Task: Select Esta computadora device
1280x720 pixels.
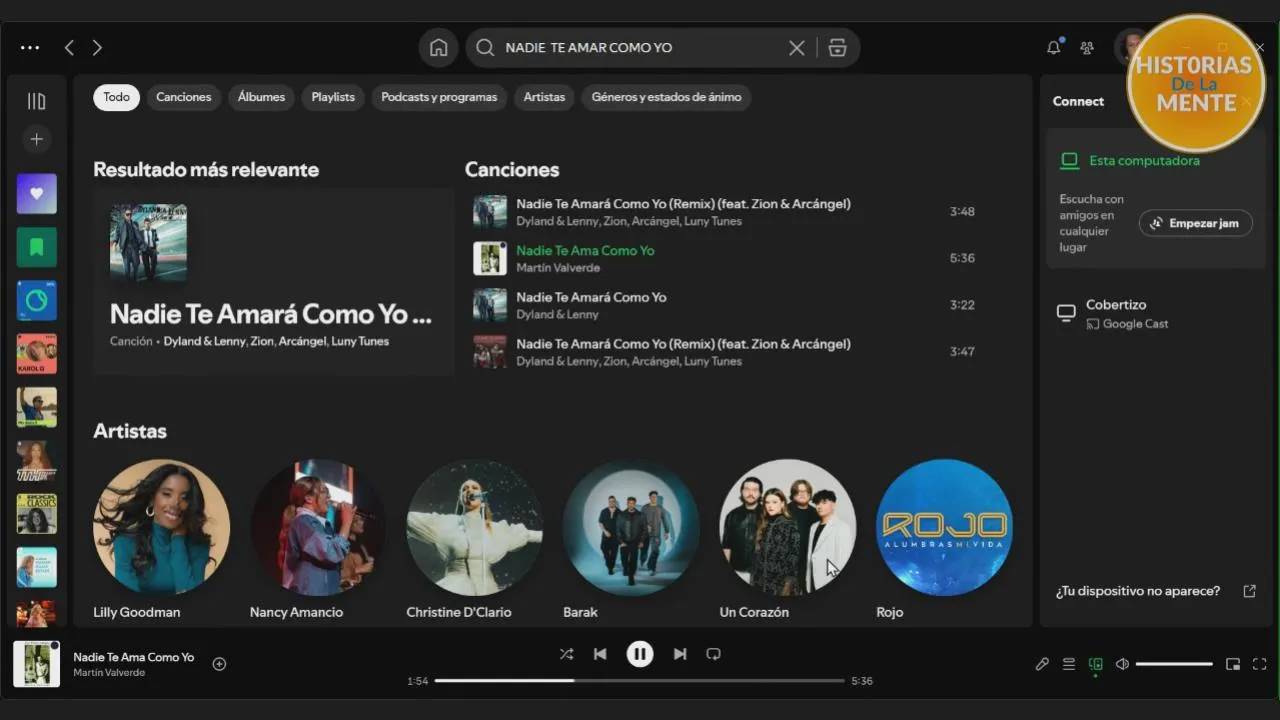Action: (1144, 161)
